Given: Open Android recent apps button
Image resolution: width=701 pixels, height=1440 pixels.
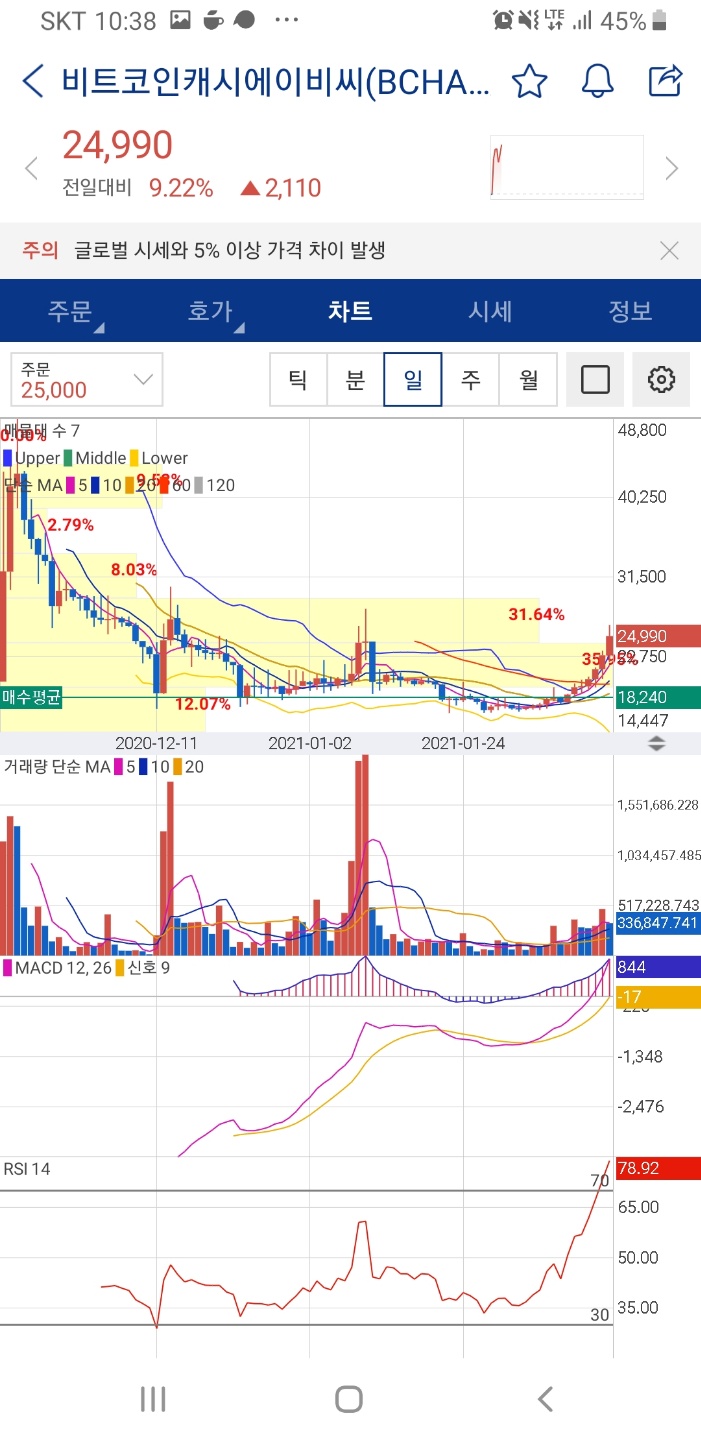Looking at the screenshot, I should [x=152, y=1398].
